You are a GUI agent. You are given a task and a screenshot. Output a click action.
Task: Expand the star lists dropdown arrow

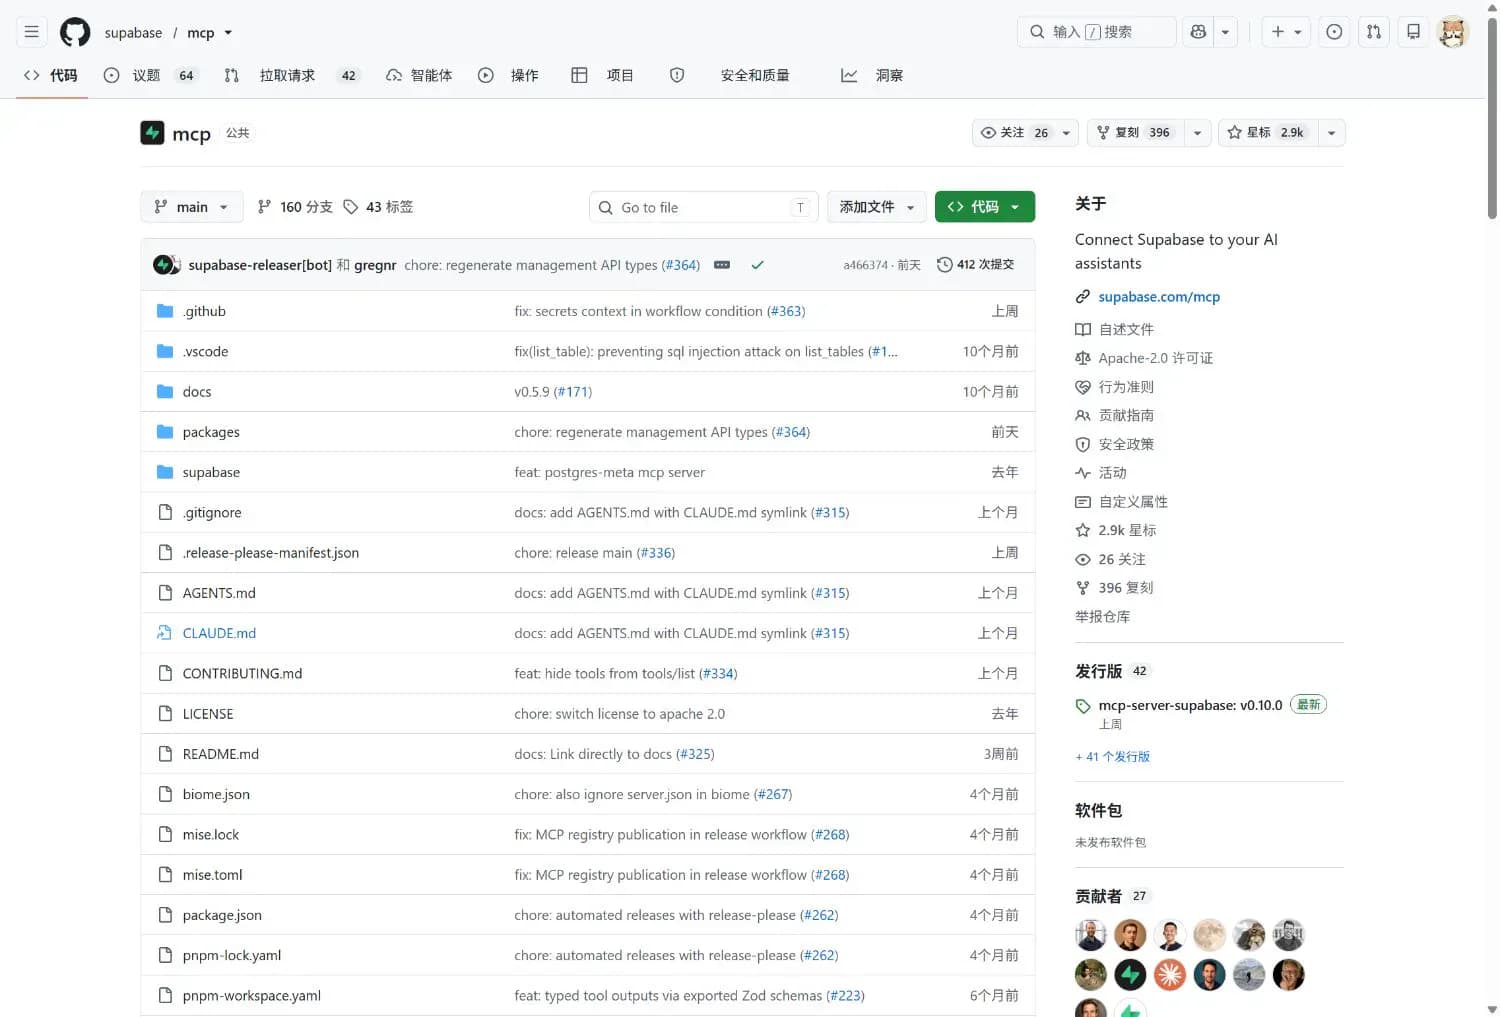pos(1331,133)
